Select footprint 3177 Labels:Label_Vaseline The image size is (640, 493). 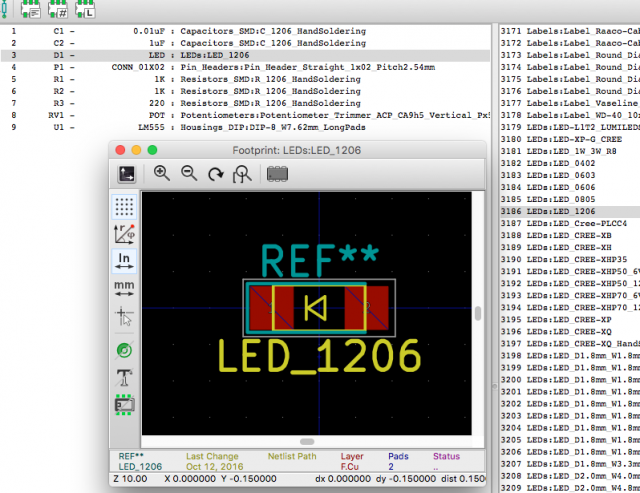[x=570, y=103]
